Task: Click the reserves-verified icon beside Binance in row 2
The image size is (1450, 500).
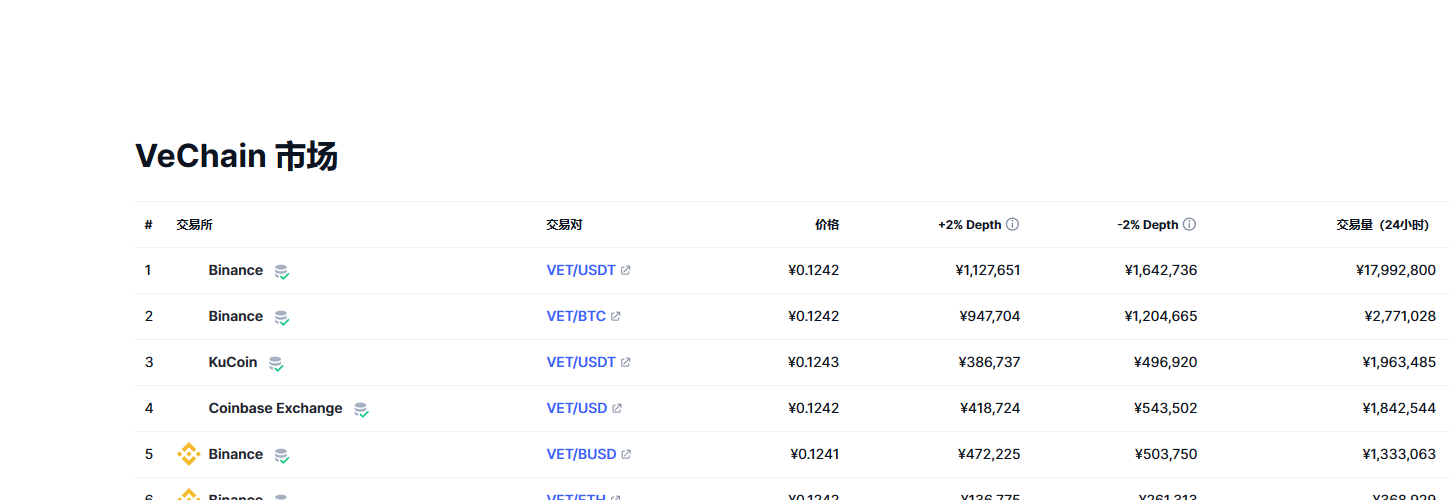Action: point(282,317)
